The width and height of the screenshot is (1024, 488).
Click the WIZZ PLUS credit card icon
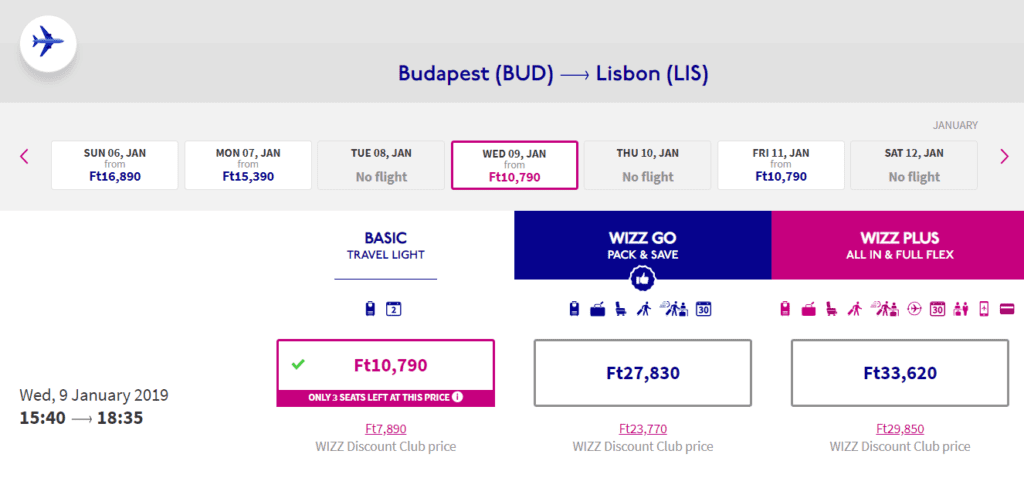1007,308
